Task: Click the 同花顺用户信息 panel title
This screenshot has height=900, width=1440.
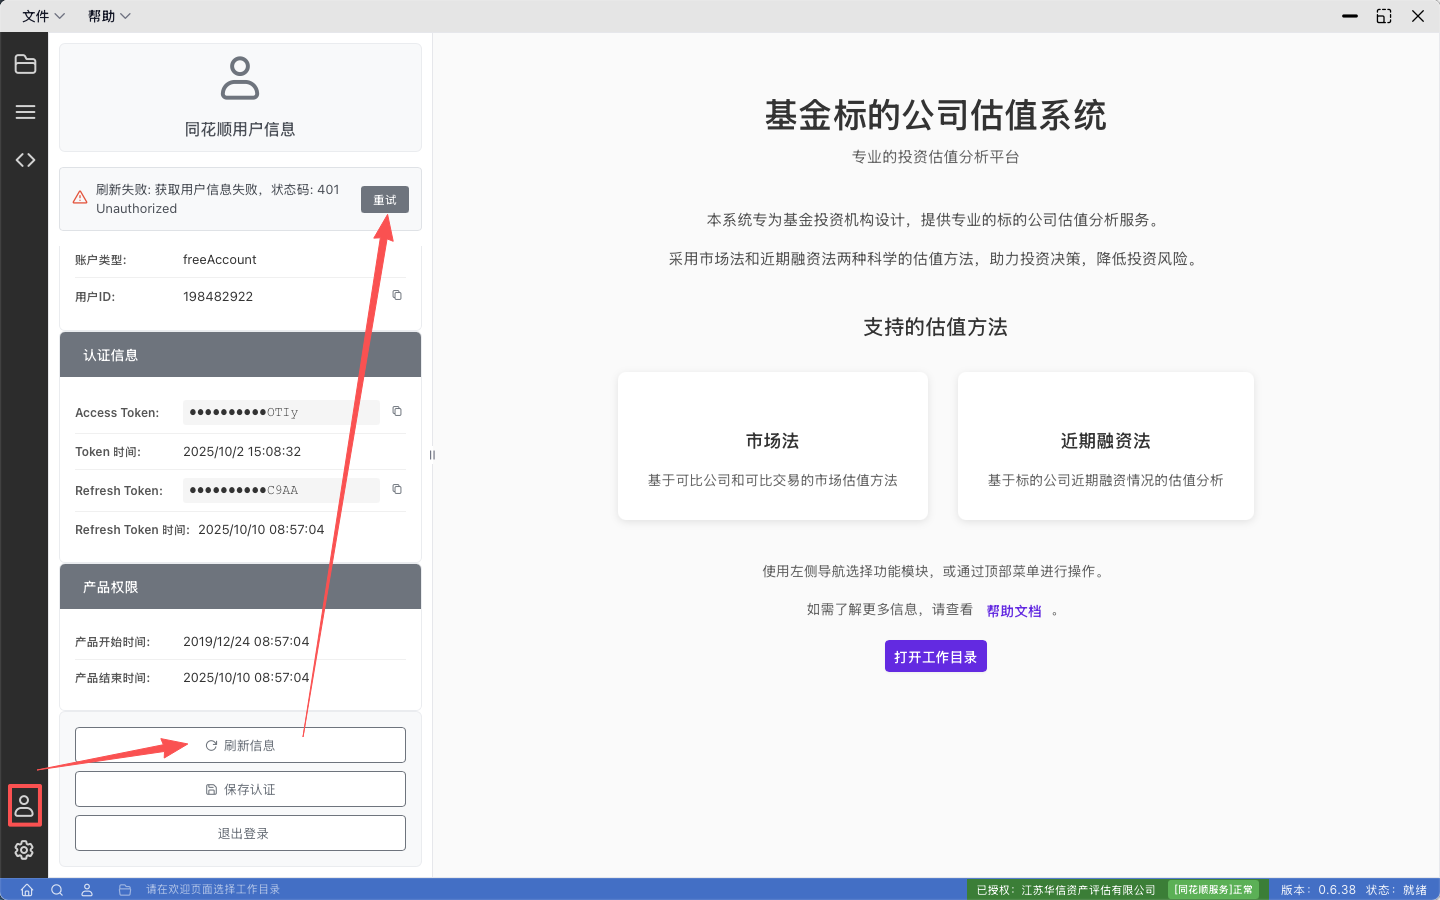Action: point(240,129)
